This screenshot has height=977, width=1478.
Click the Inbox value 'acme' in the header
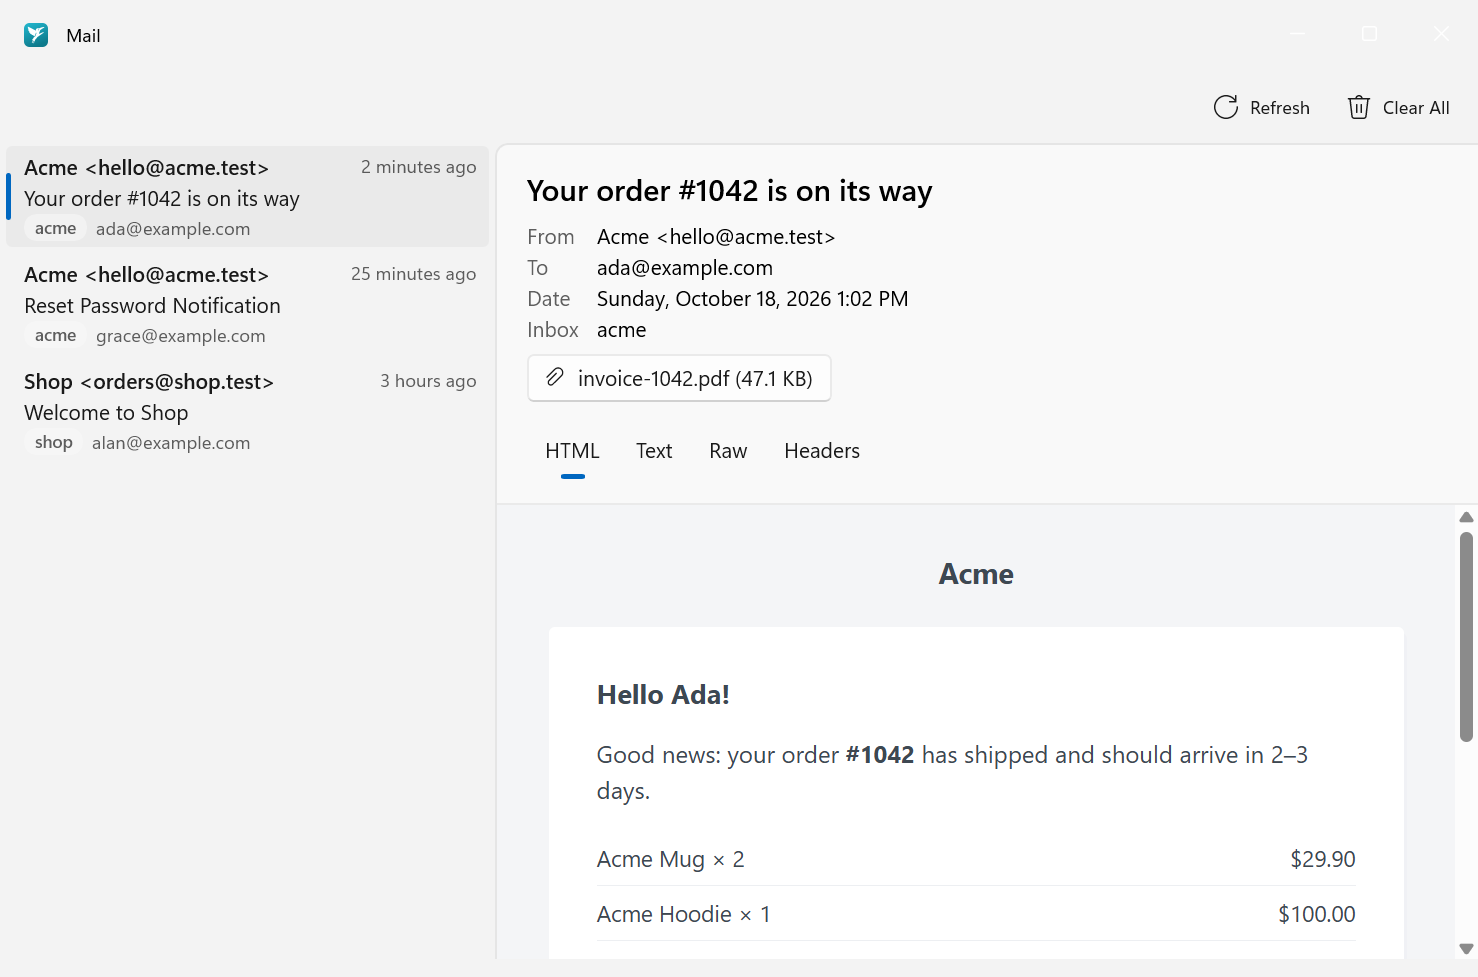click(621, 330)
